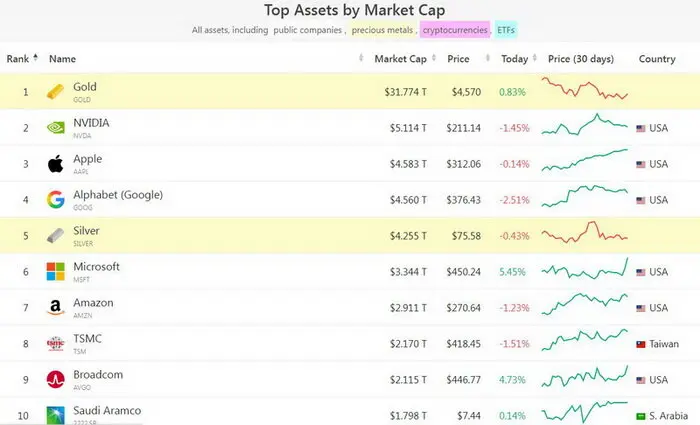Sort by the Today column
This screenshot has height=425, width=700.
514,58
